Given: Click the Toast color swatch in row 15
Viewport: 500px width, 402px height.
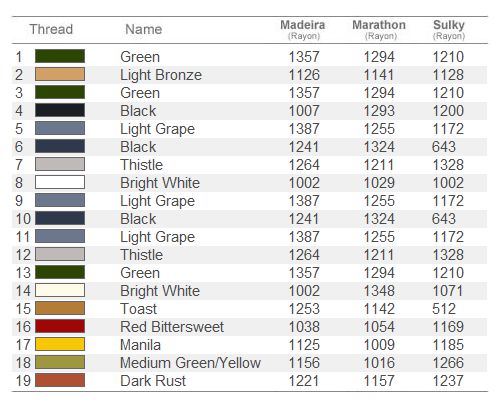Looking at the screenshot, I should (x=60, y=308).
